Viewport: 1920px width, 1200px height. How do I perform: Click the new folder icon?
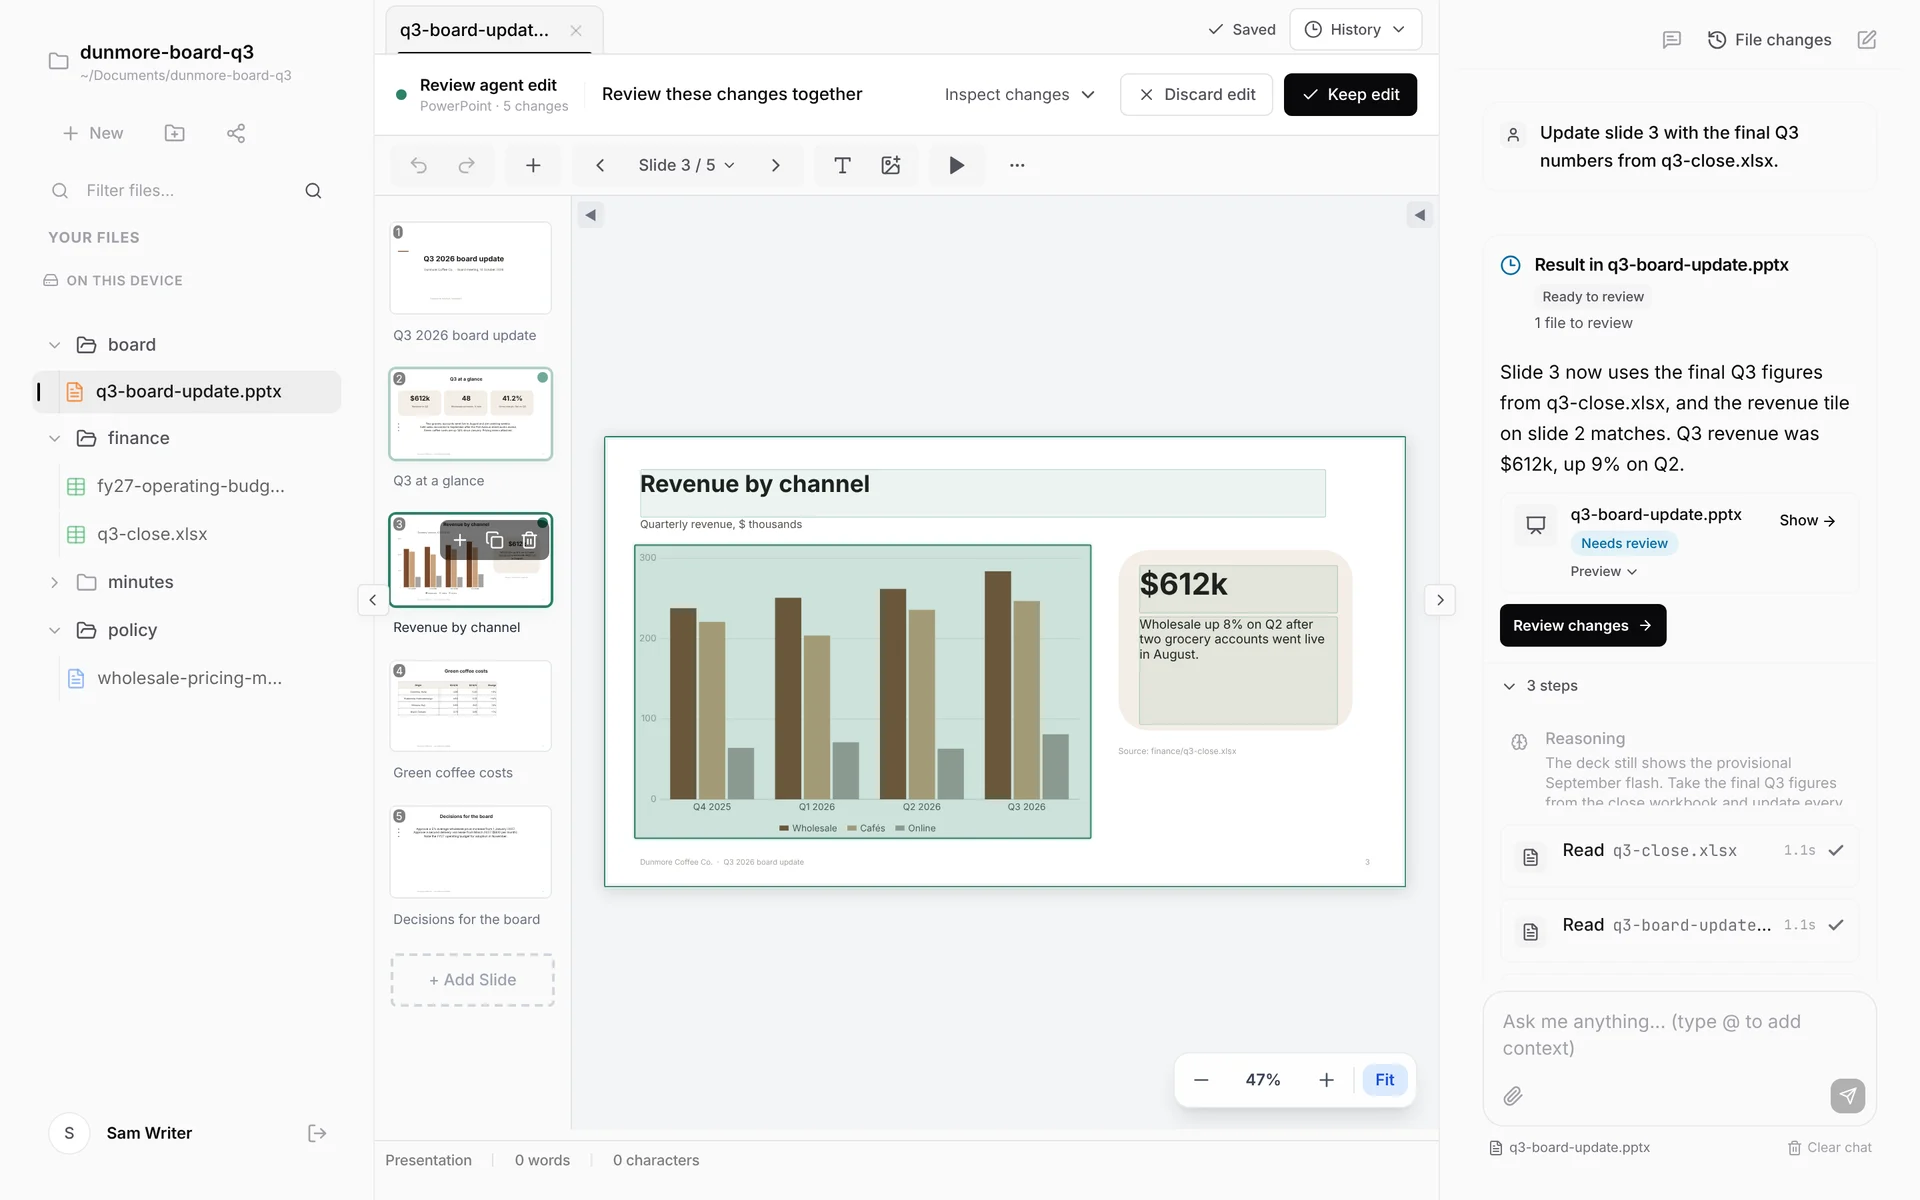pos(175,133)
